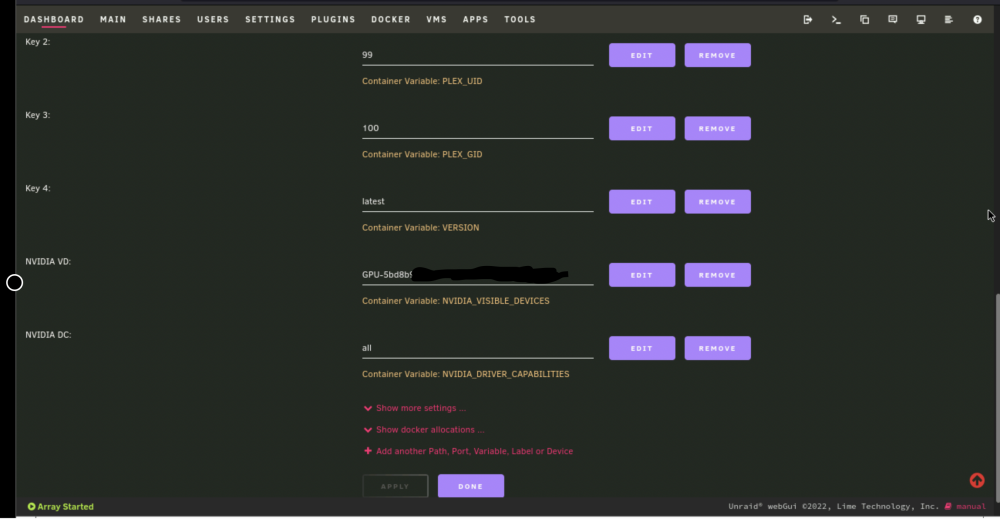
Task: Click the NVIDIA DC field containing all
Action: (x=478, y=348)
